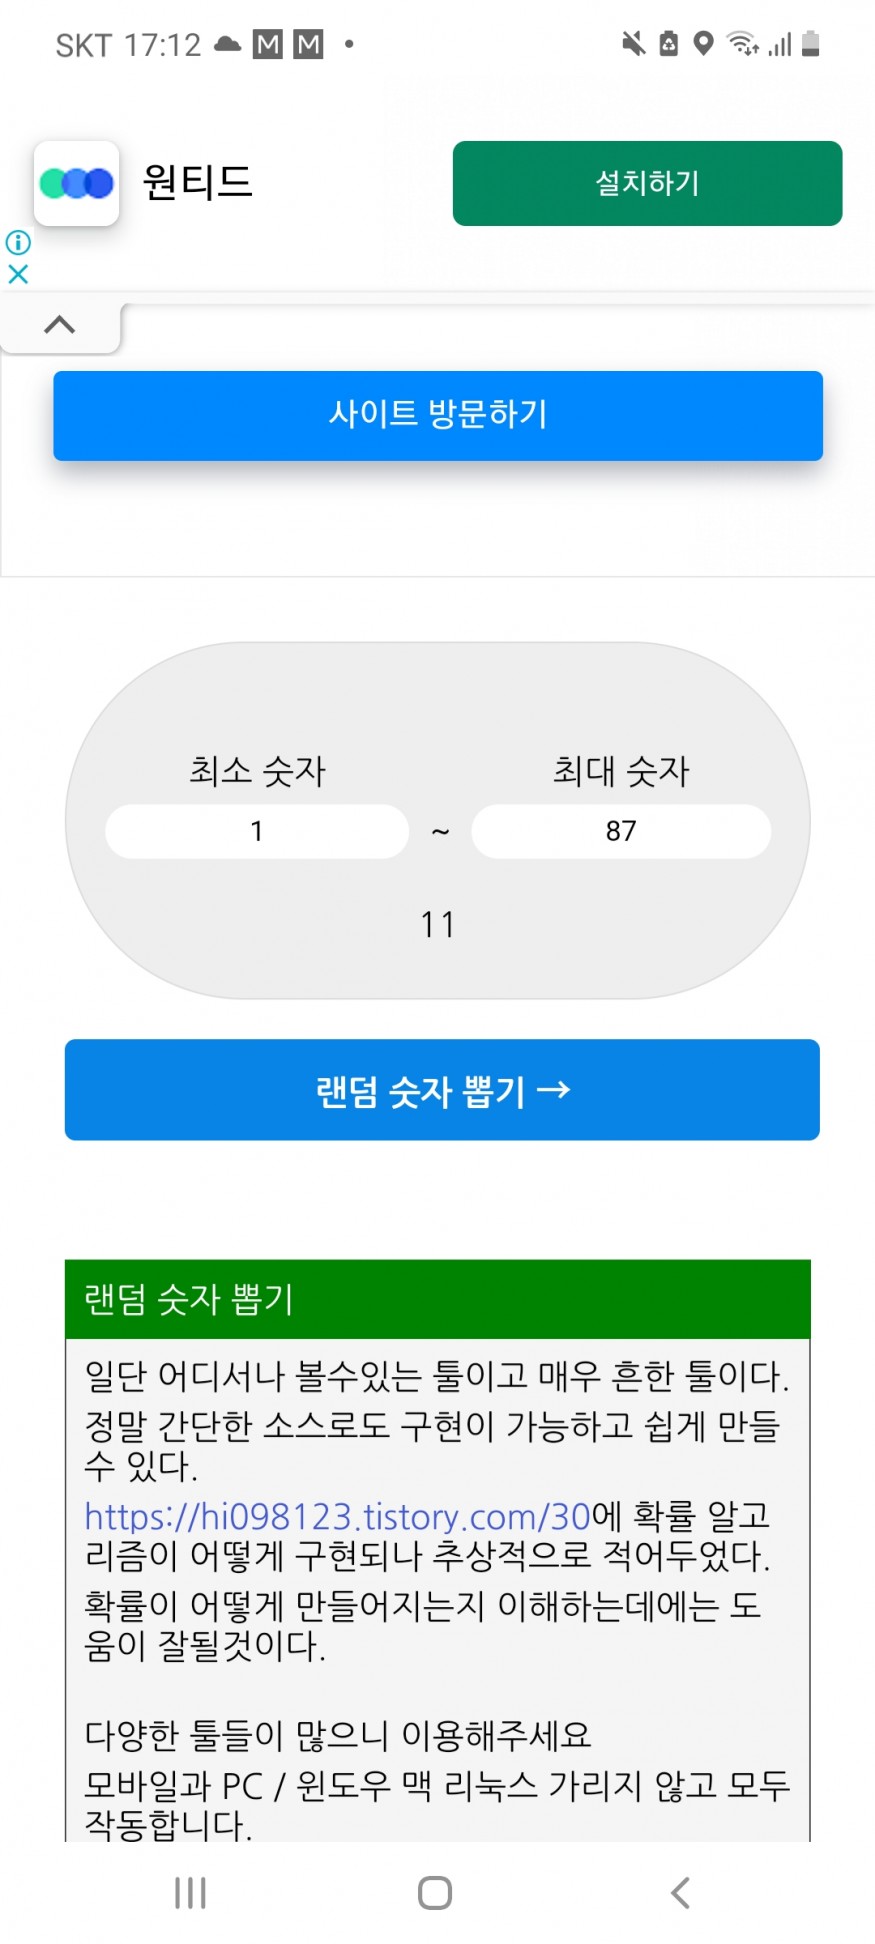The height and width of the screenshot is (1944, 875).
Task: Tap the Wanted (원티드) app logo
Action: (77, 183)
